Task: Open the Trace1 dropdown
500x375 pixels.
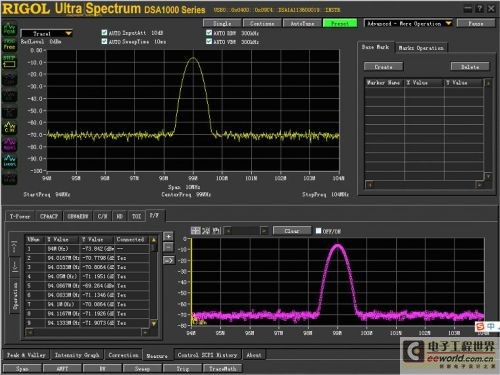Action: [x=46, y=34]
